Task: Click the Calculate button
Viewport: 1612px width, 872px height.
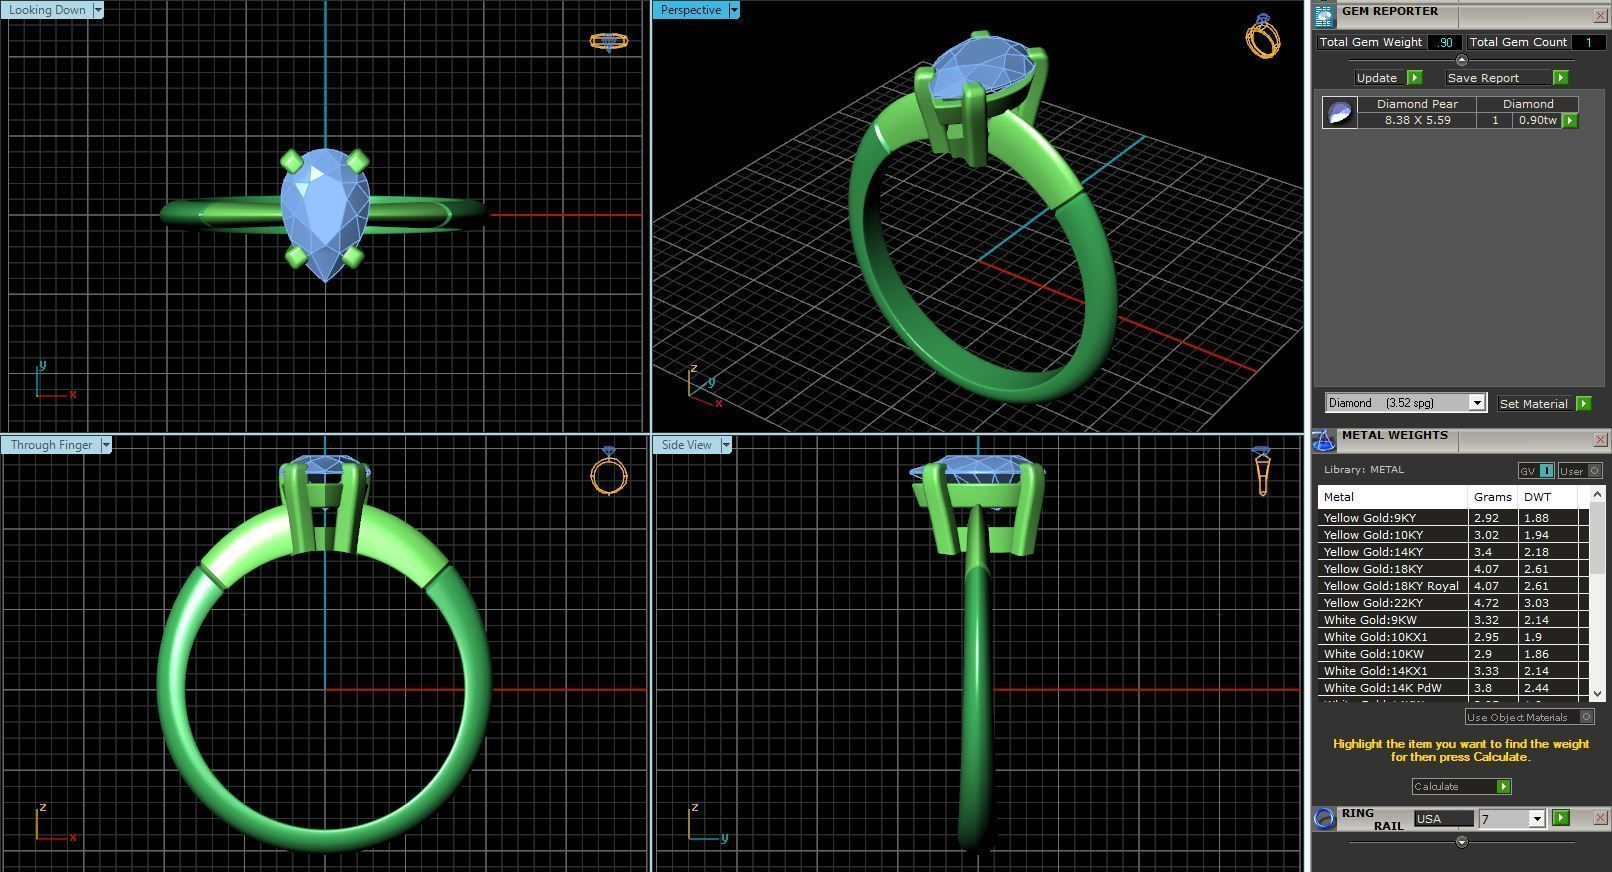Action: click(1461, 786)
